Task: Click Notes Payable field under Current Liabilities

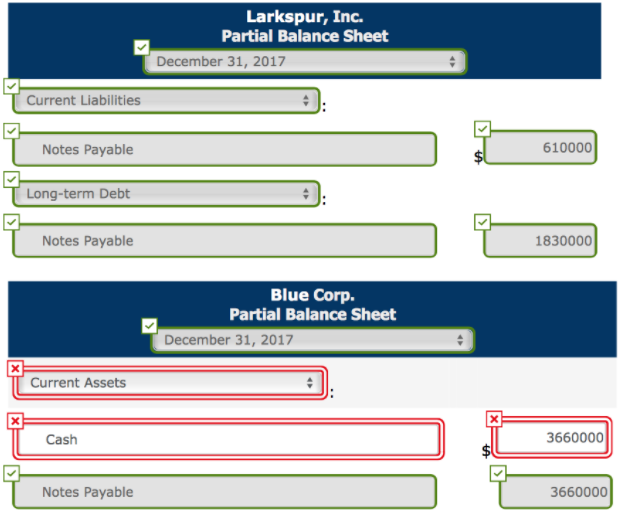Action: tap(225, 149)
